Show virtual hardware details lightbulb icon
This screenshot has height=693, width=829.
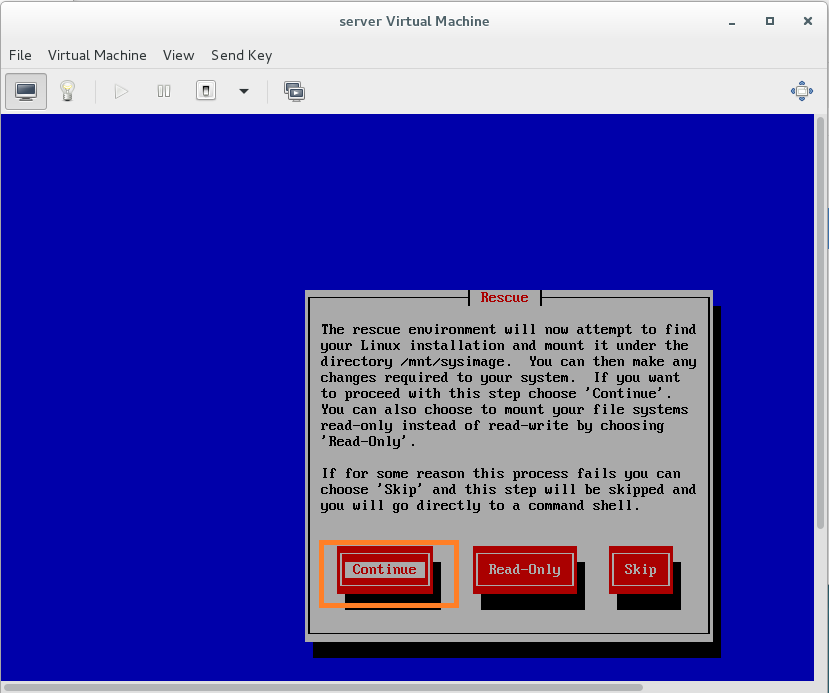tap(67, 91)
